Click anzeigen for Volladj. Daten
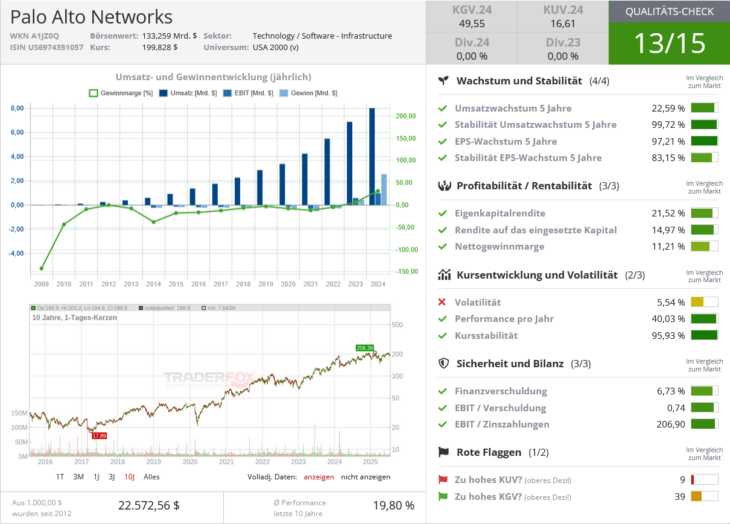The width and height of the screenshot is (730, 524). (319, 477)
